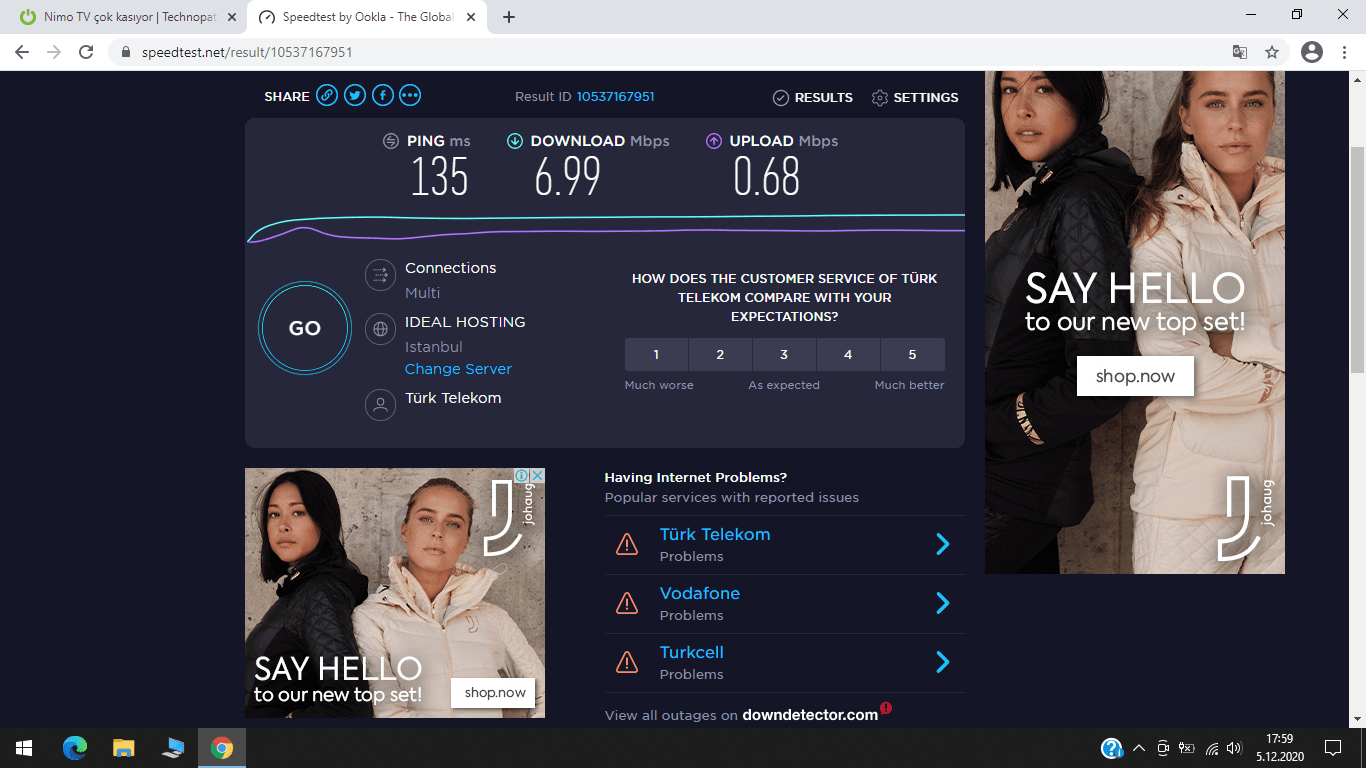Open more share options icon

click(410, 96)
